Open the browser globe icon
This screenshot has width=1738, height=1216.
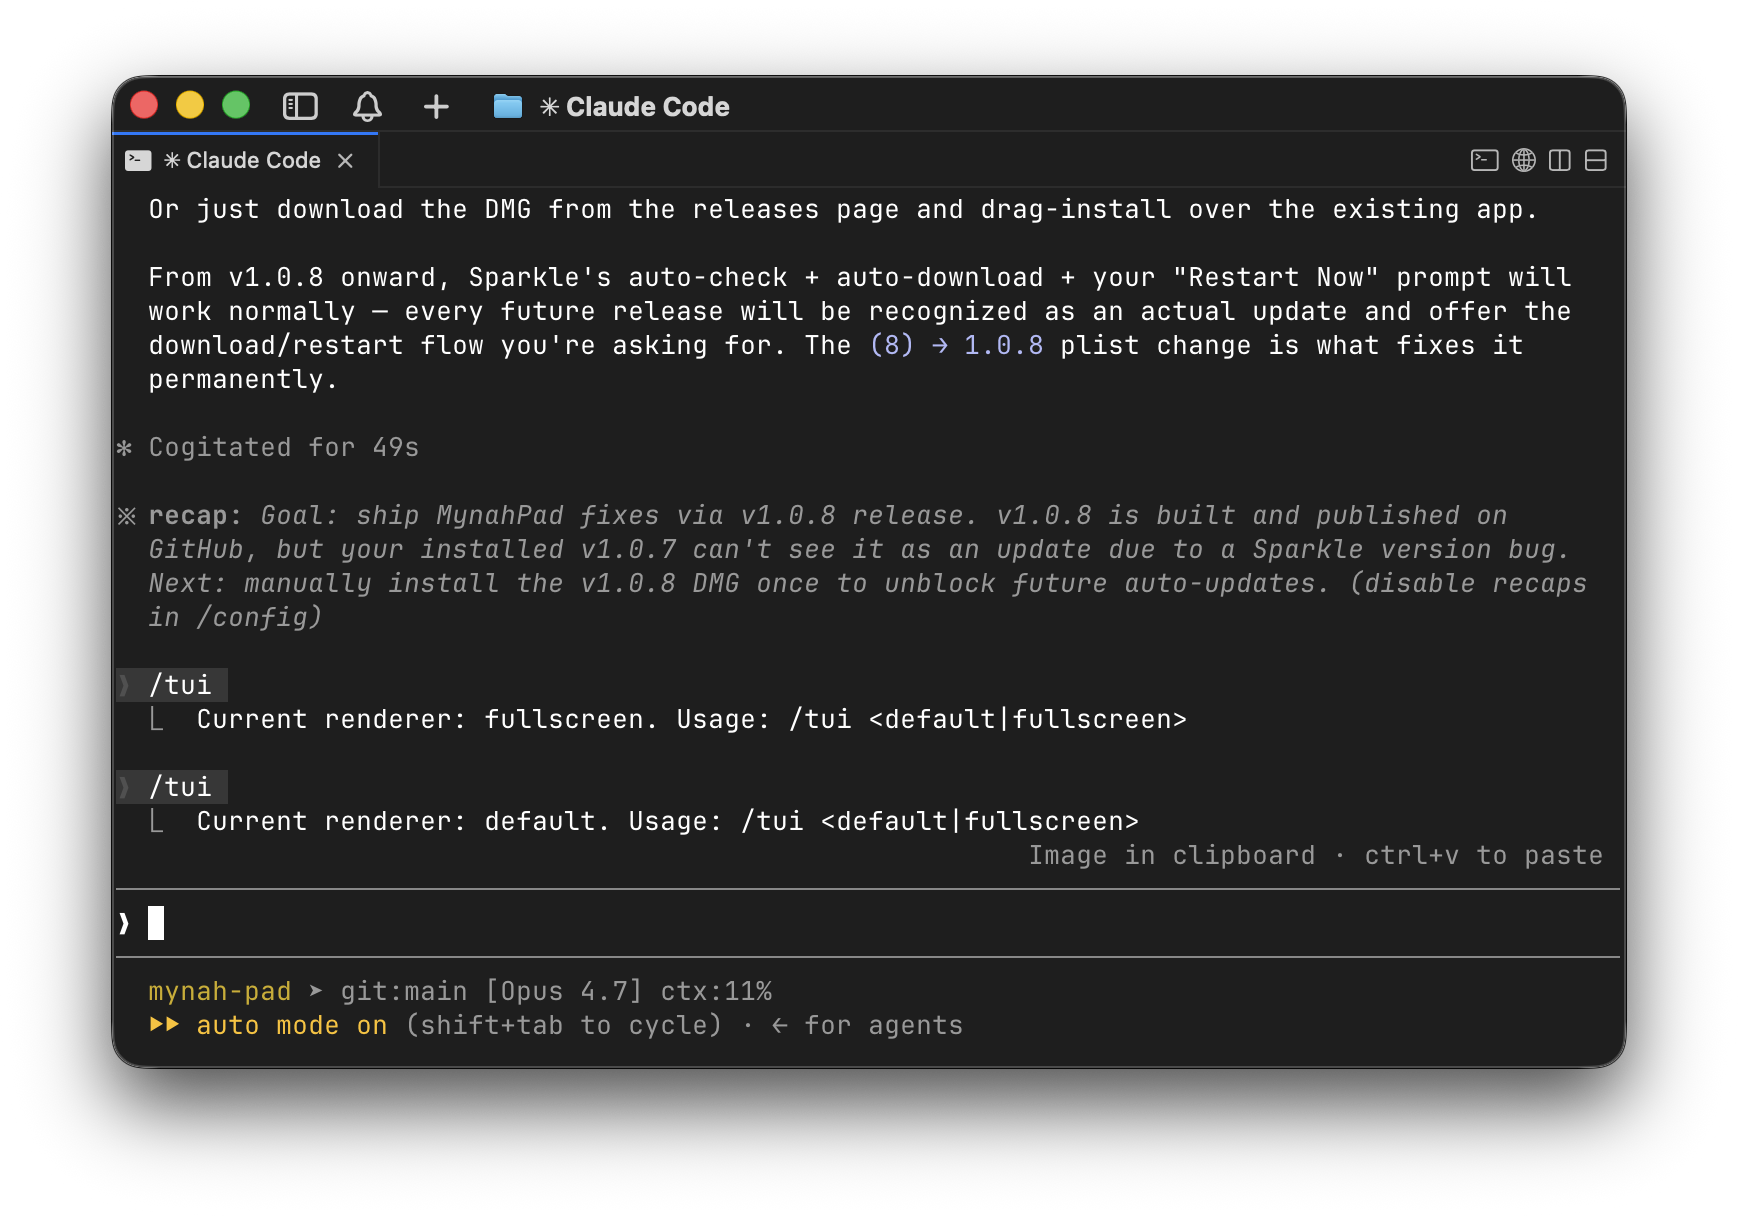(1523, 160)
